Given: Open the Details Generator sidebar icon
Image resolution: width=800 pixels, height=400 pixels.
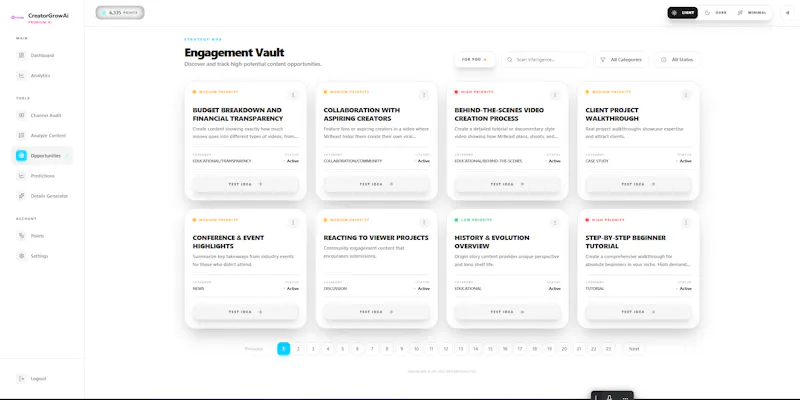Looking at the screenshot, I should click(x=21, y=196).
